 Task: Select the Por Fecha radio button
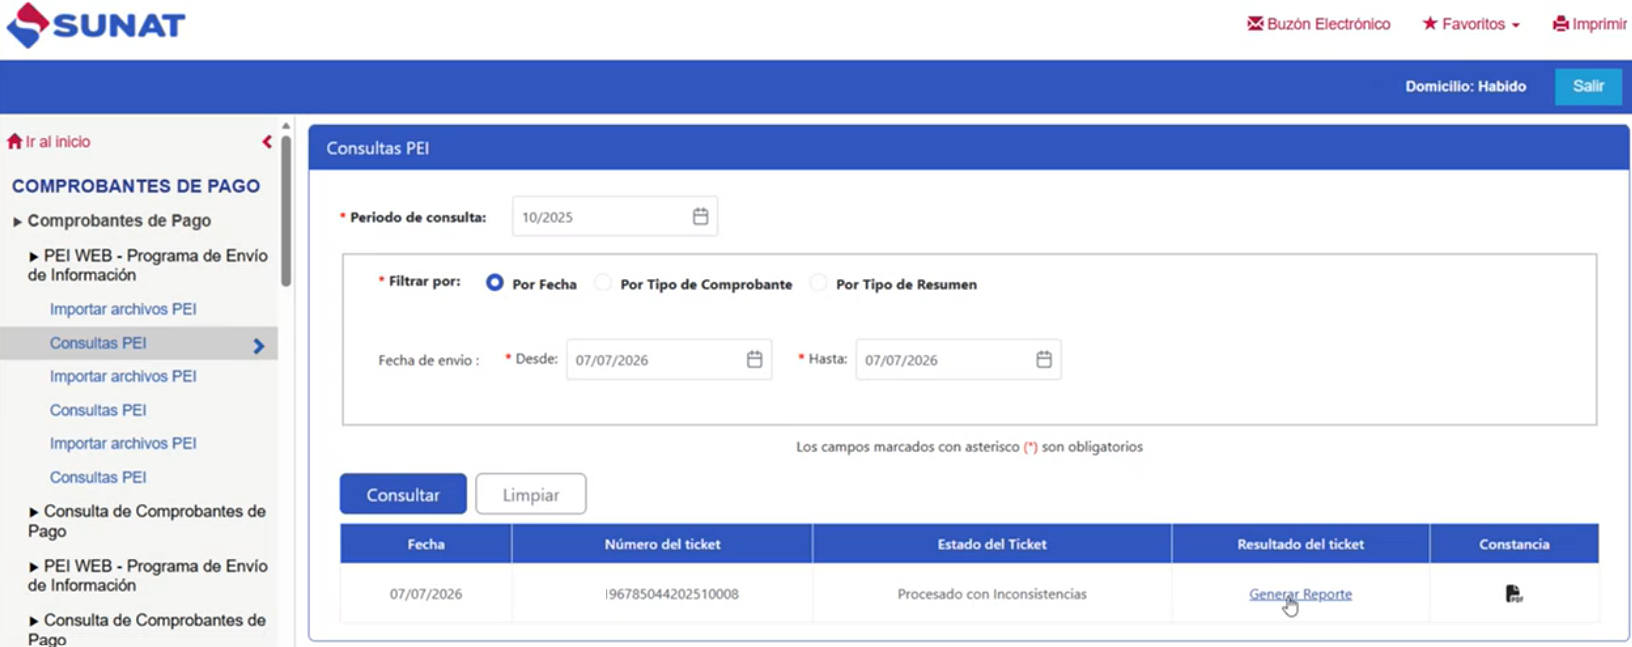(x=494, y=283)
